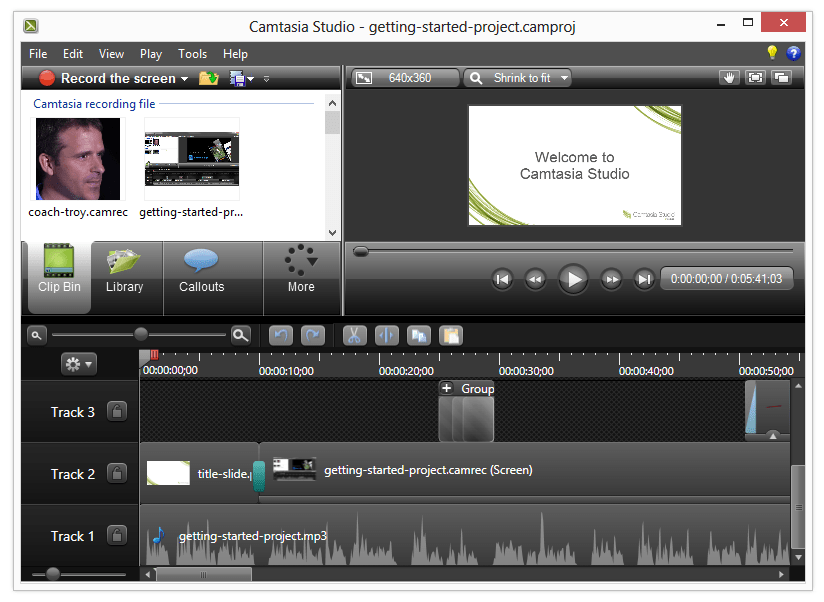Click the Copy icon in timeline toolbar

click(418, 336)
